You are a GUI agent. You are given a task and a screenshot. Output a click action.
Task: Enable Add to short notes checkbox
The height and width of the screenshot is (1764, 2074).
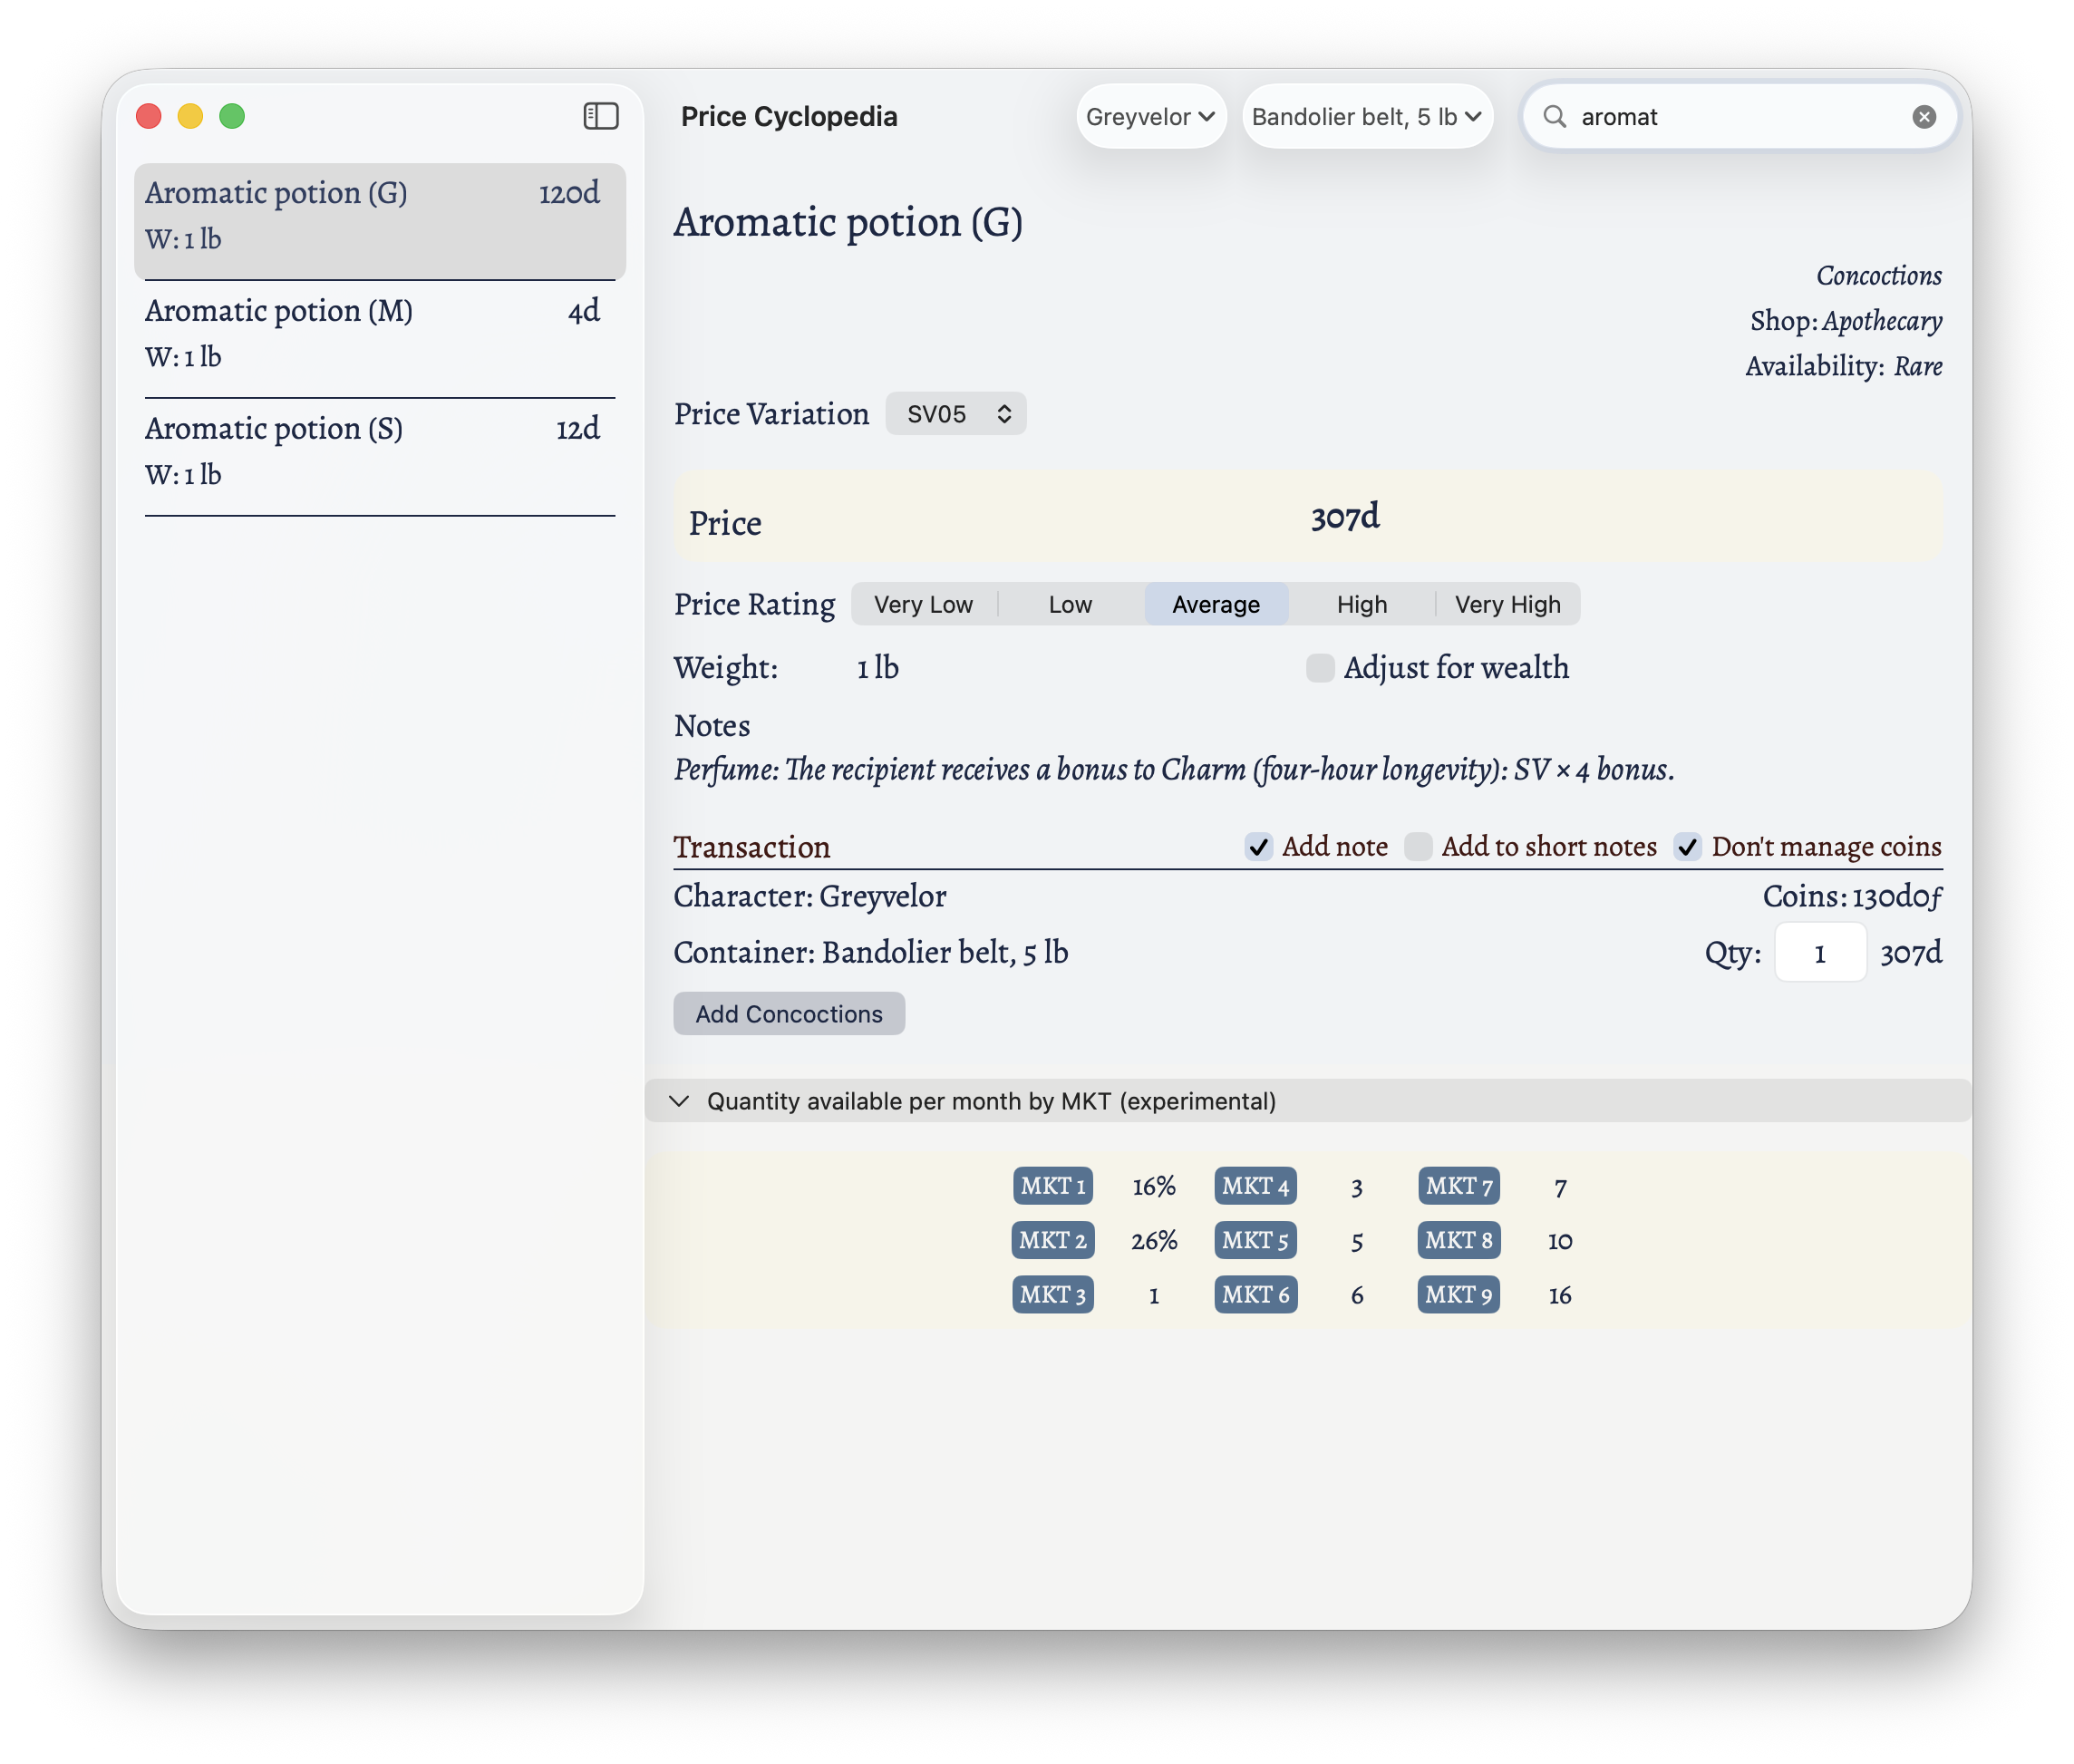pyautogui.click(x=1417, y=847)
